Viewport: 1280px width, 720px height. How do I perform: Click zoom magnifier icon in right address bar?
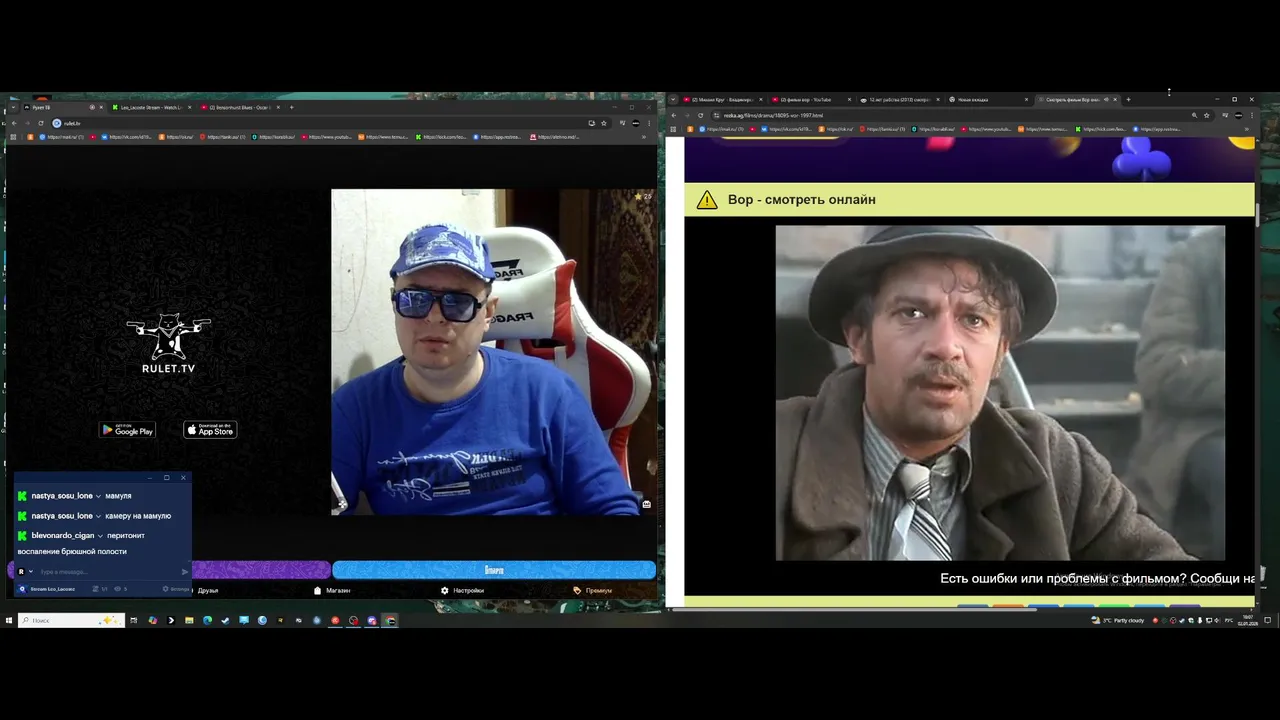tap(1194, 115)
